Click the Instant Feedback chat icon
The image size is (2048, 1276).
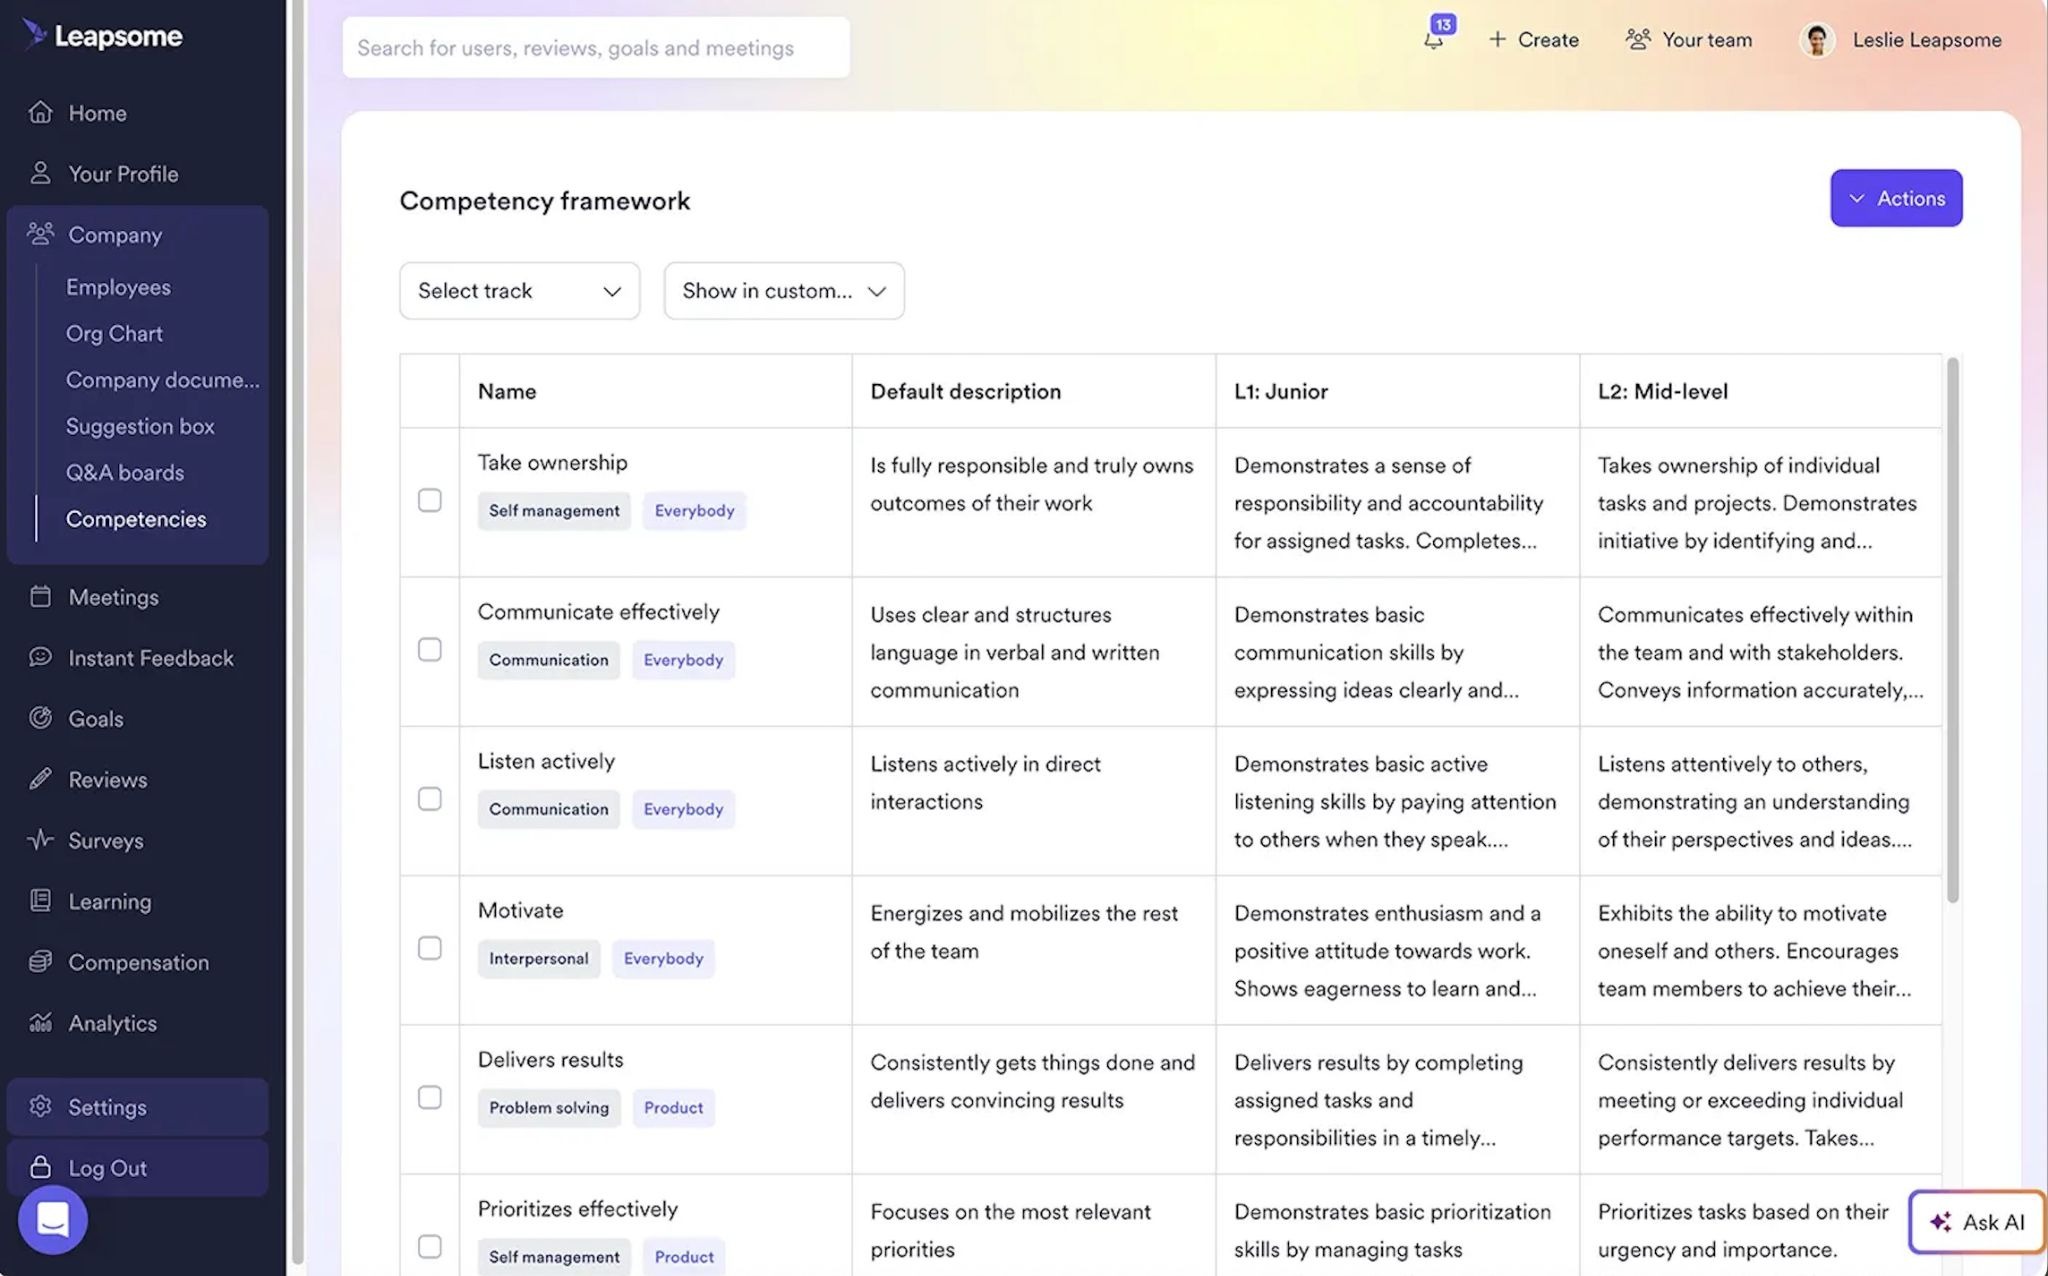tap(40, 657)
